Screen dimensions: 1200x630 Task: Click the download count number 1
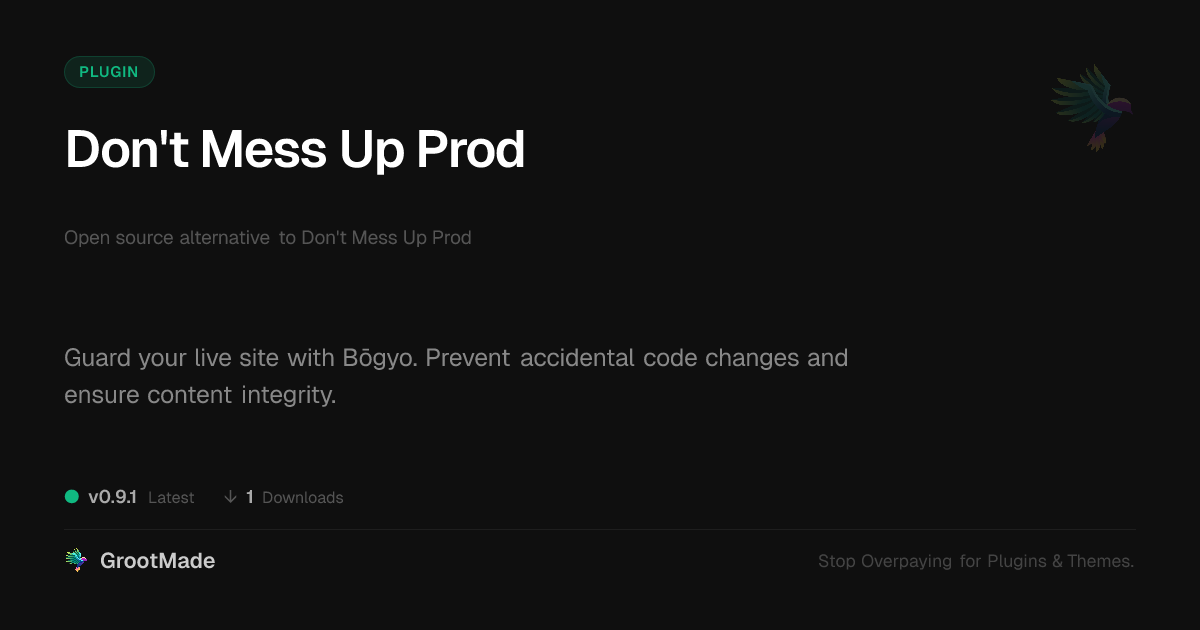click(x=250, y=497)
